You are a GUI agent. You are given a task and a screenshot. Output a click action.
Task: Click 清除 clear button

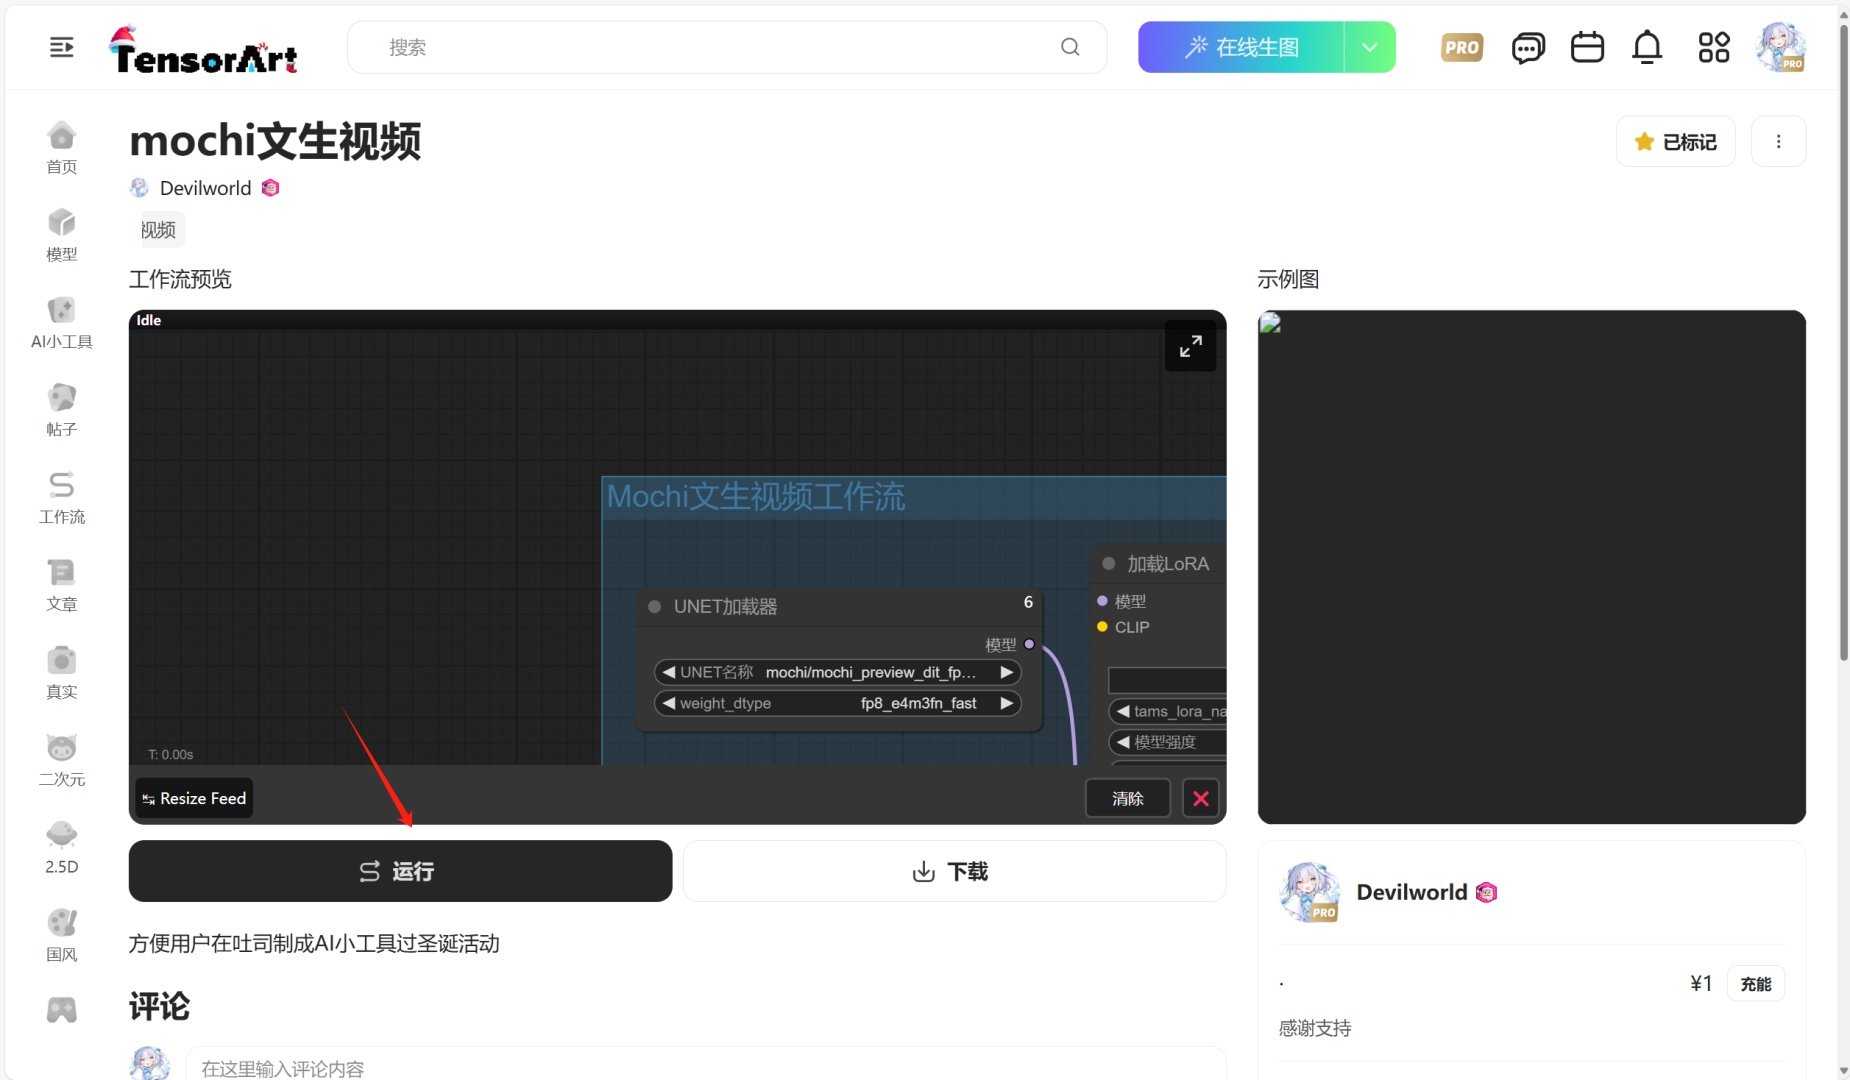(1128, 798)
